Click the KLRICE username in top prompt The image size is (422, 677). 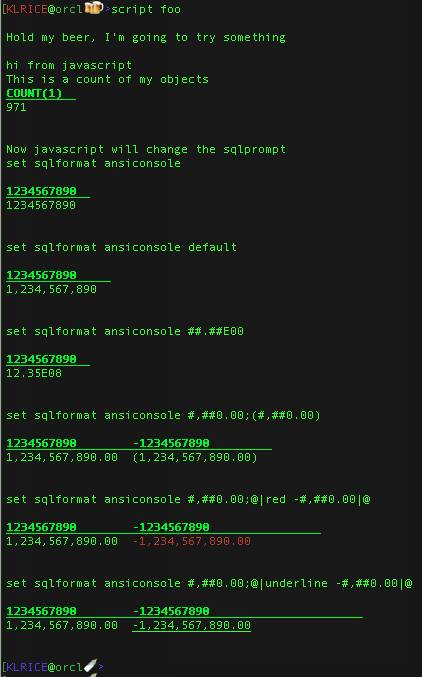(x=27, y=9)
